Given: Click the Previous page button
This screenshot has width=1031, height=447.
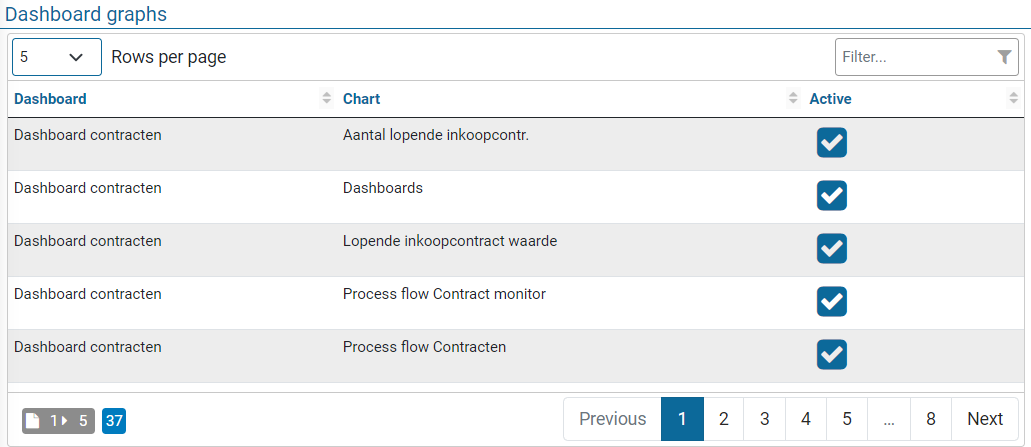Looking at the screenshot, I should click(x=612, y=419).
